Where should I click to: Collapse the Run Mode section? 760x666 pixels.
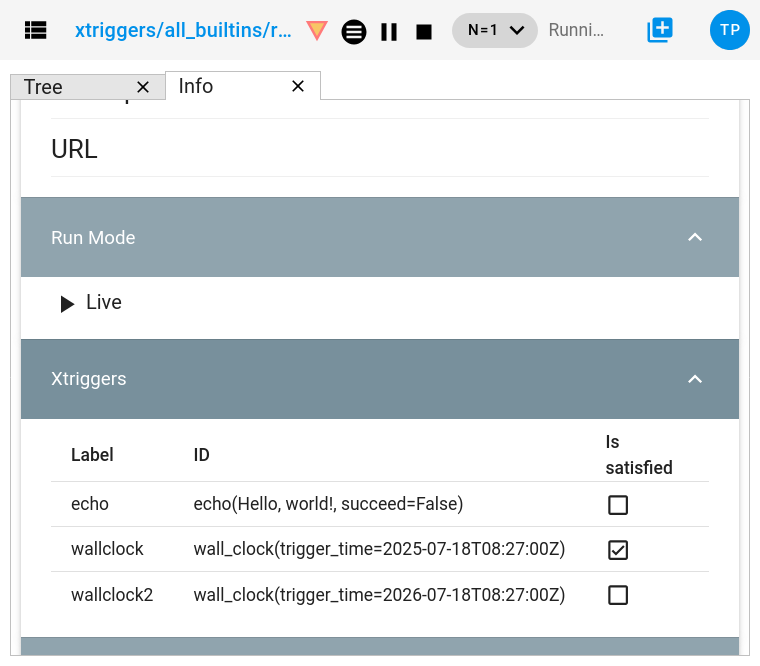click(695, 238)
